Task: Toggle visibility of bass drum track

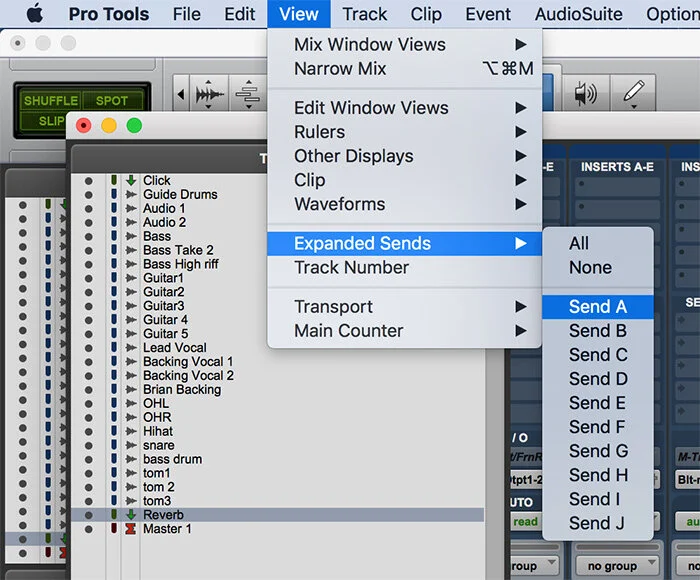Action: (89, 459)
